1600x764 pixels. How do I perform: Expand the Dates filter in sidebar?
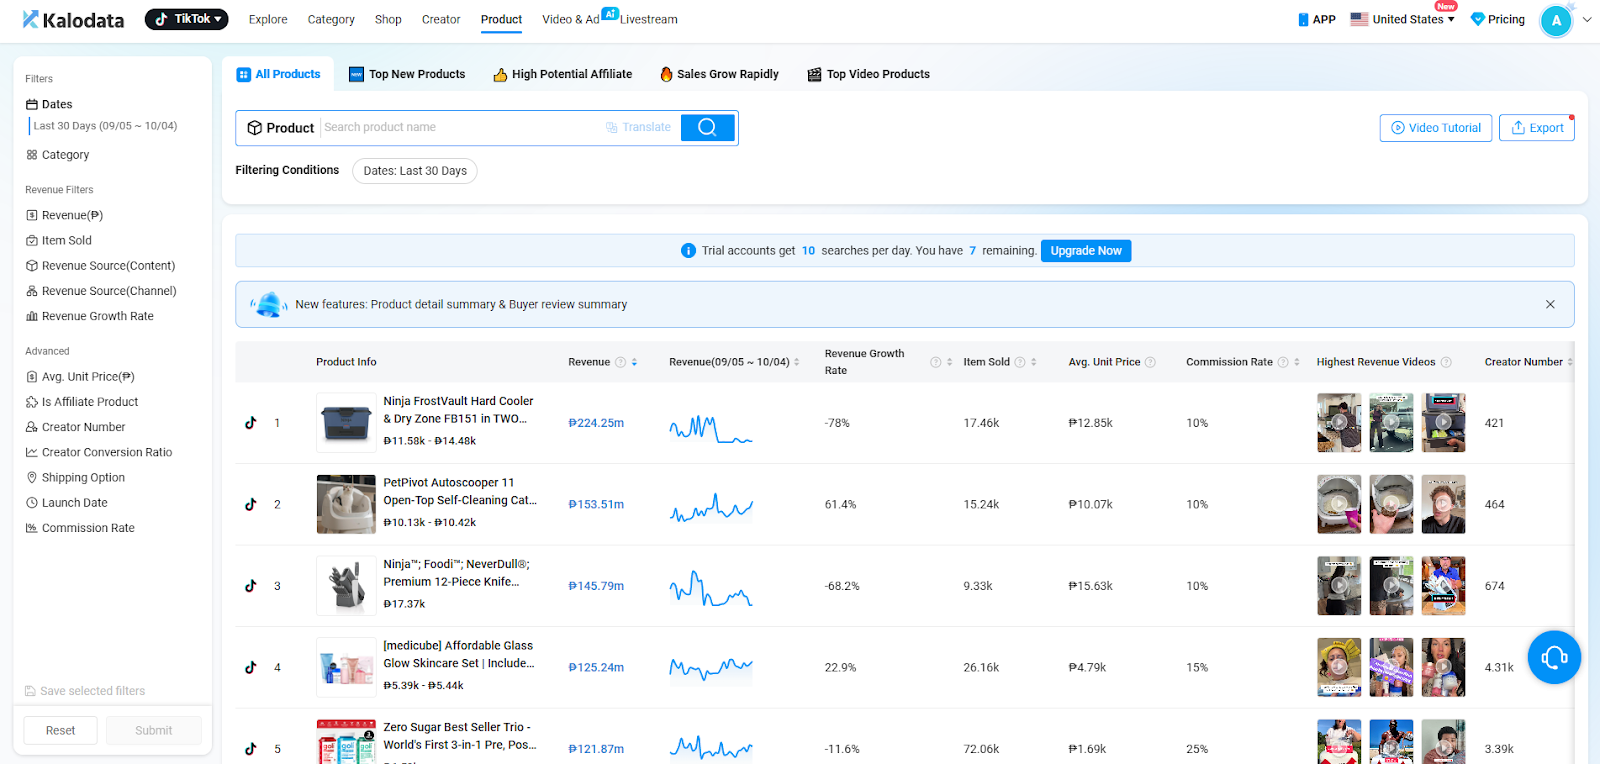57,104
